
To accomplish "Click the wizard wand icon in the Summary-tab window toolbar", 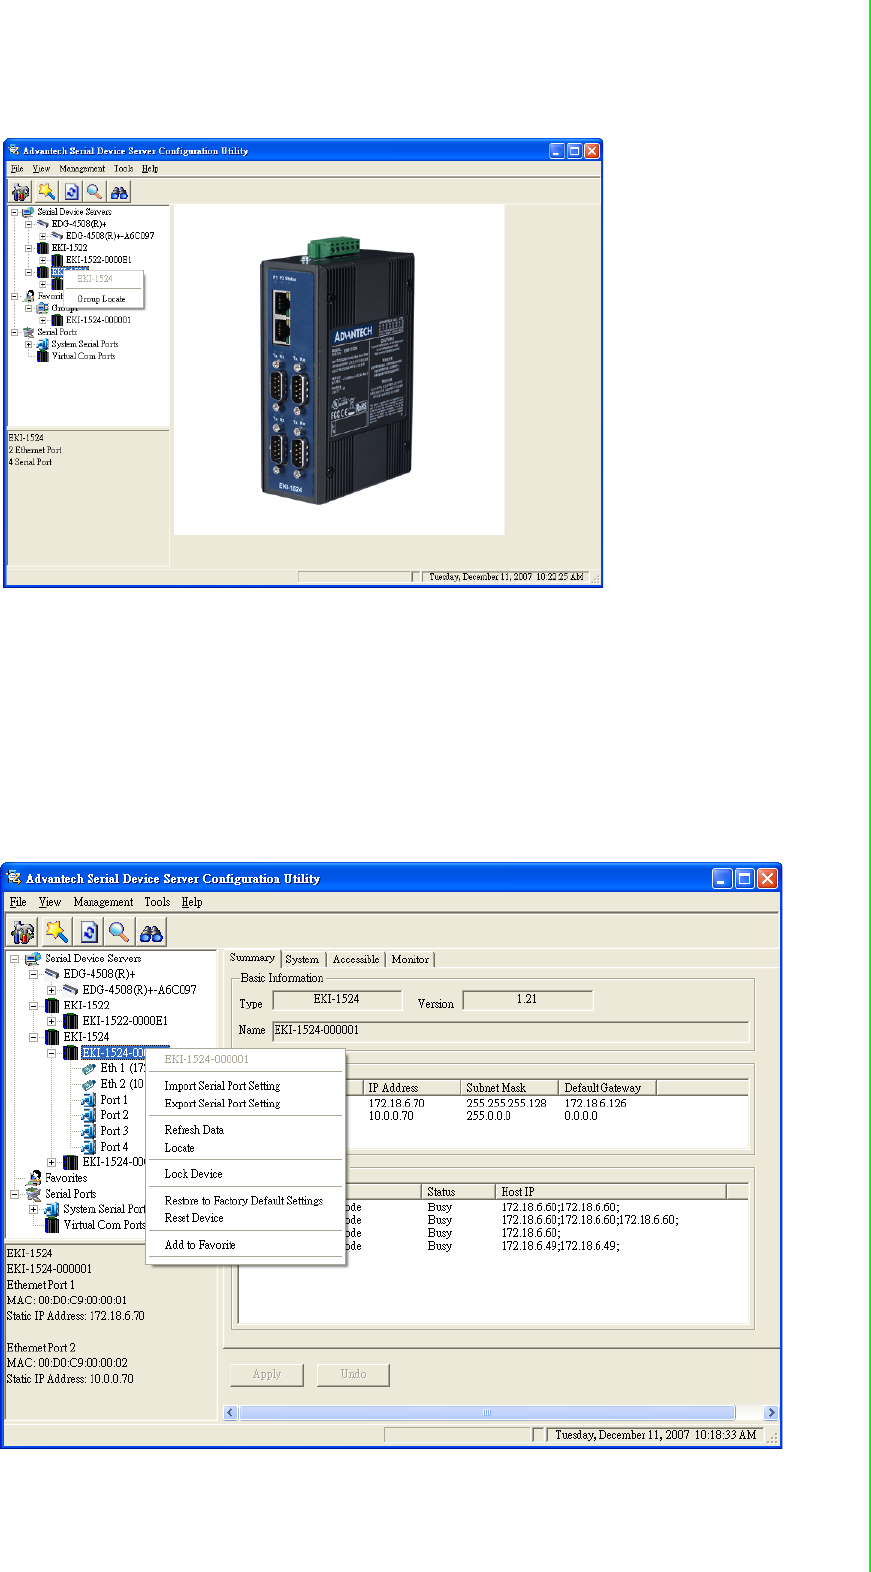I will 57,932.
